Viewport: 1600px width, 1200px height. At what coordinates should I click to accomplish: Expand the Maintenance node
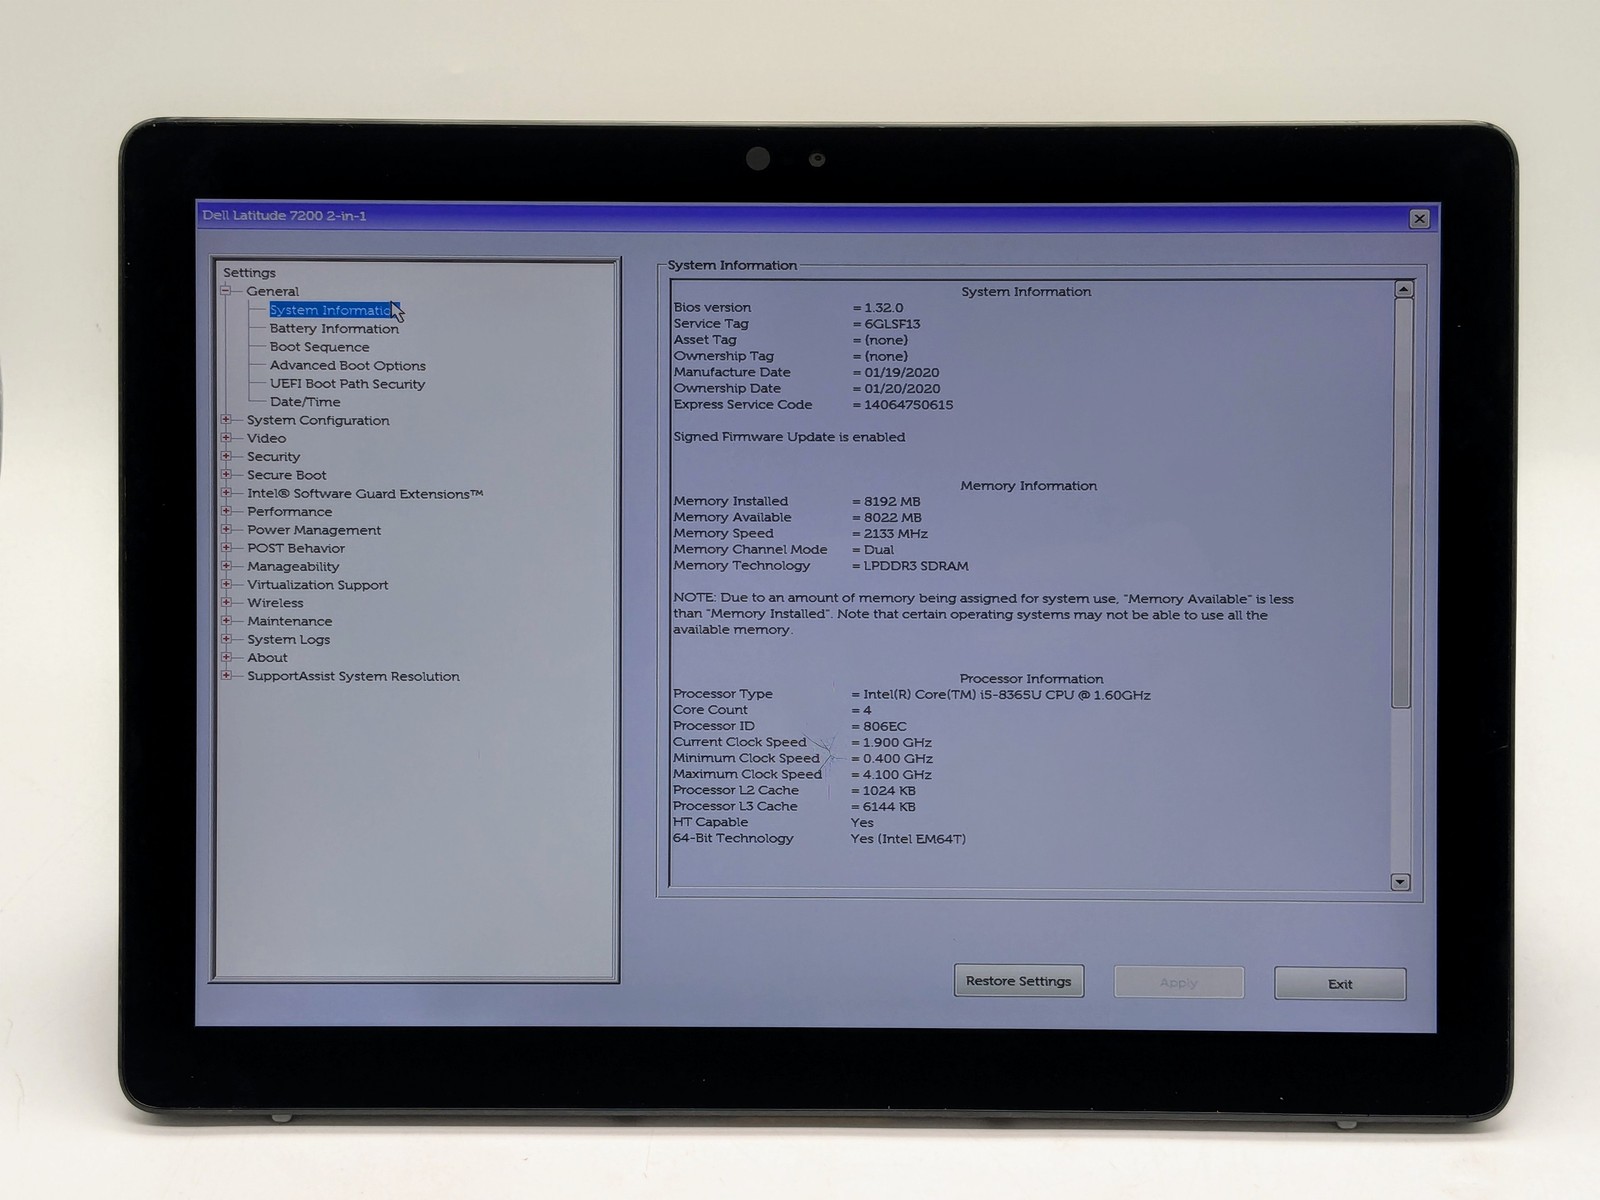point(226,621)
